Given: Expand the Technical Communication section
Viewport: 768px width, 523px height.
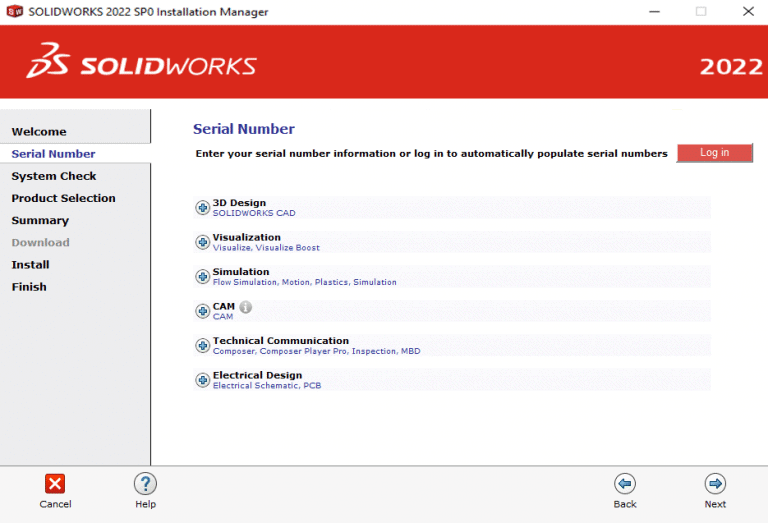Looking at the screenshot, I should click(202, 346).
